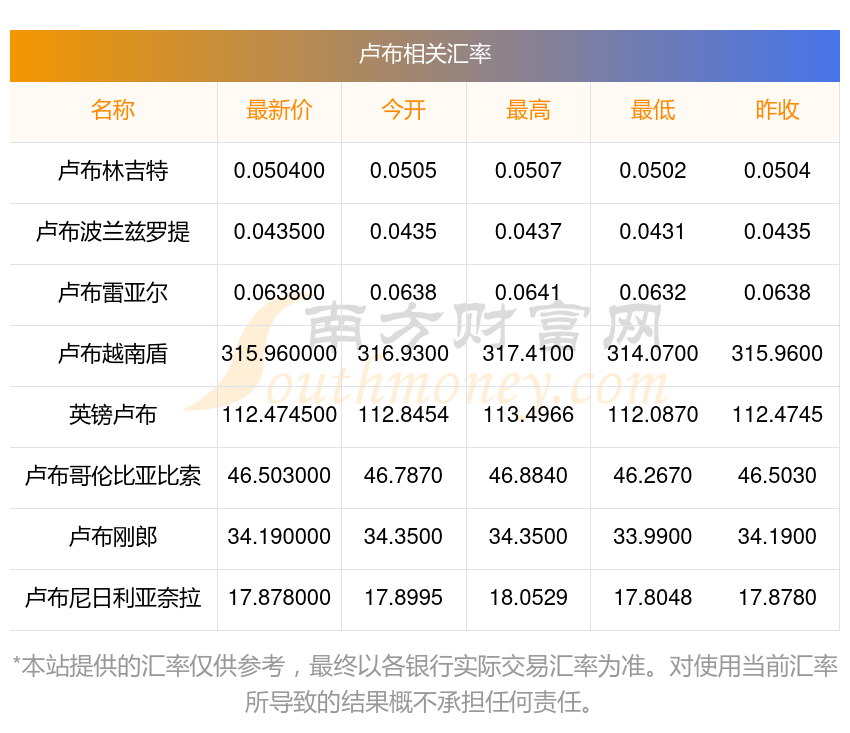The image size is (850, 733).
Task: Select the 卢布越南盾 row name
Action: point(113,354)
